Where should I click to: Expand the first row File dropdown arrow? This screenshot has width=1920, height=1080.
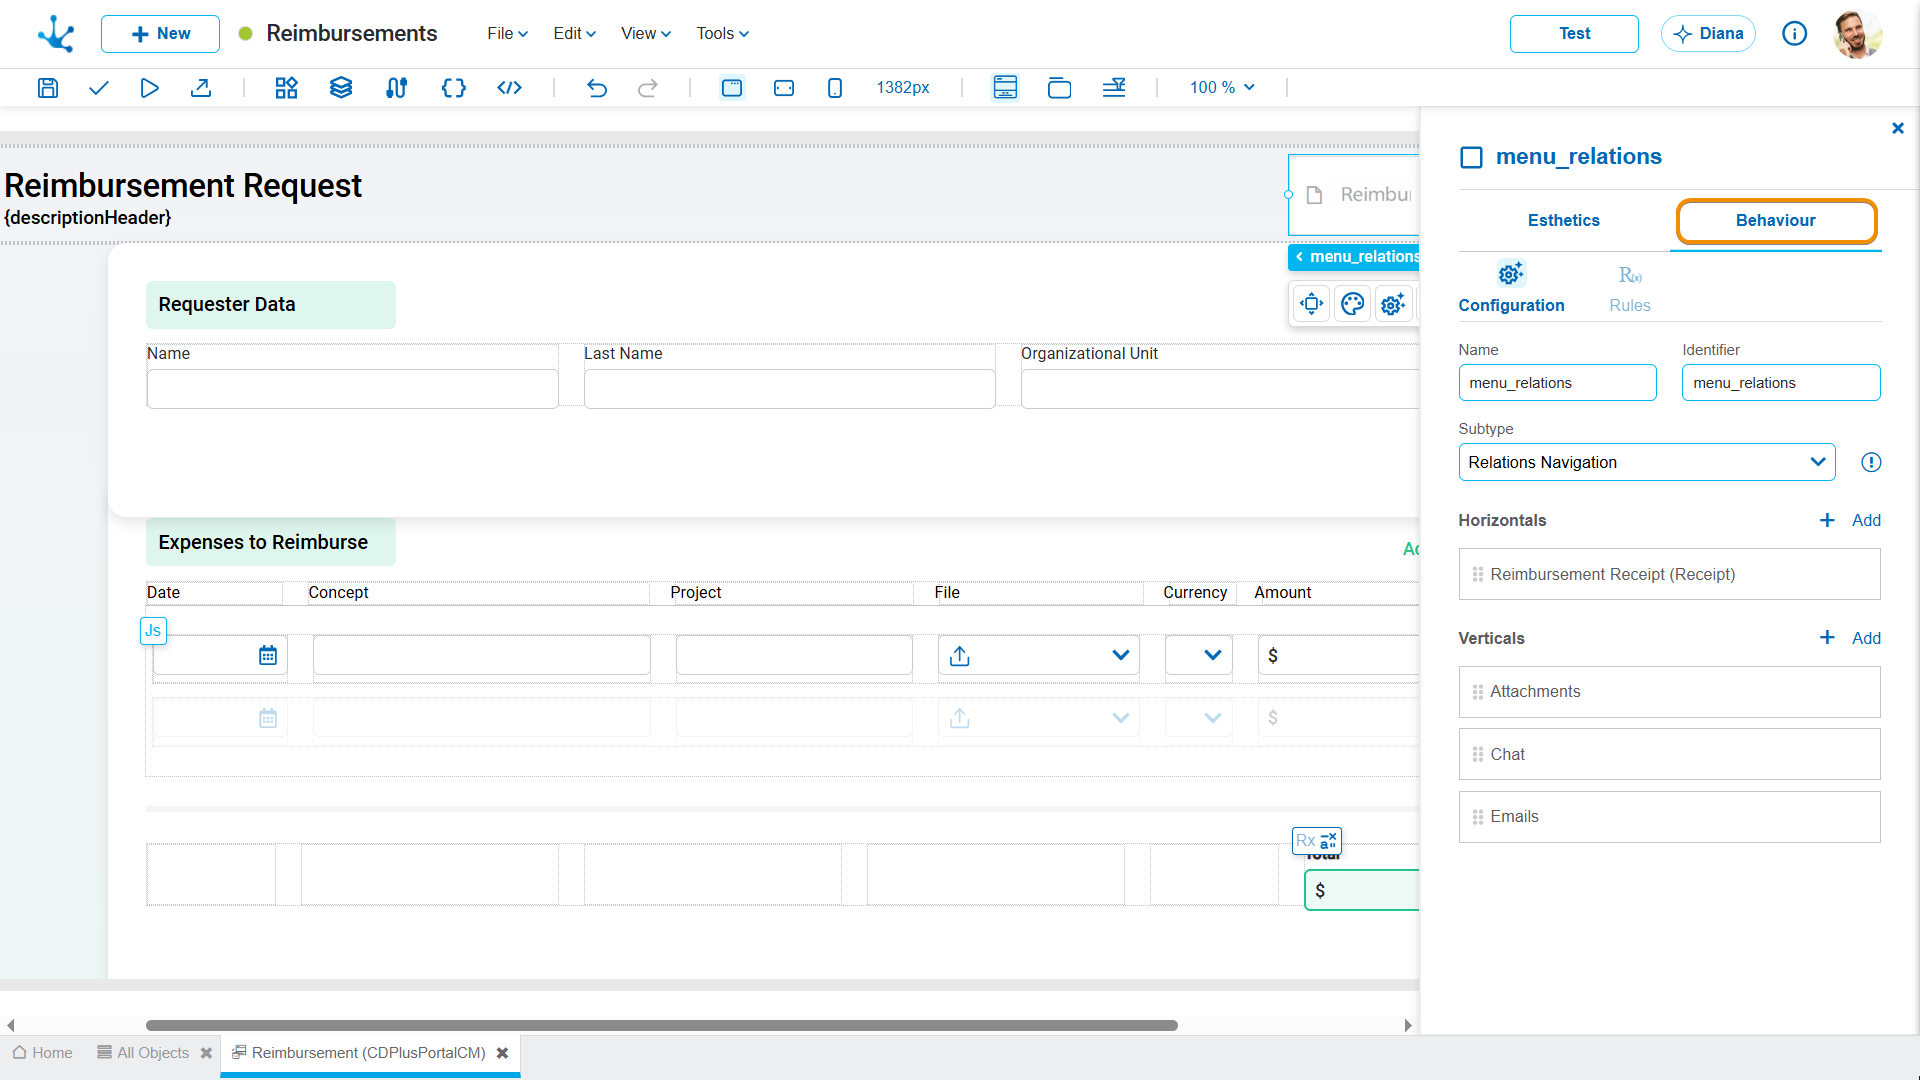click(x=1120, y=656)
